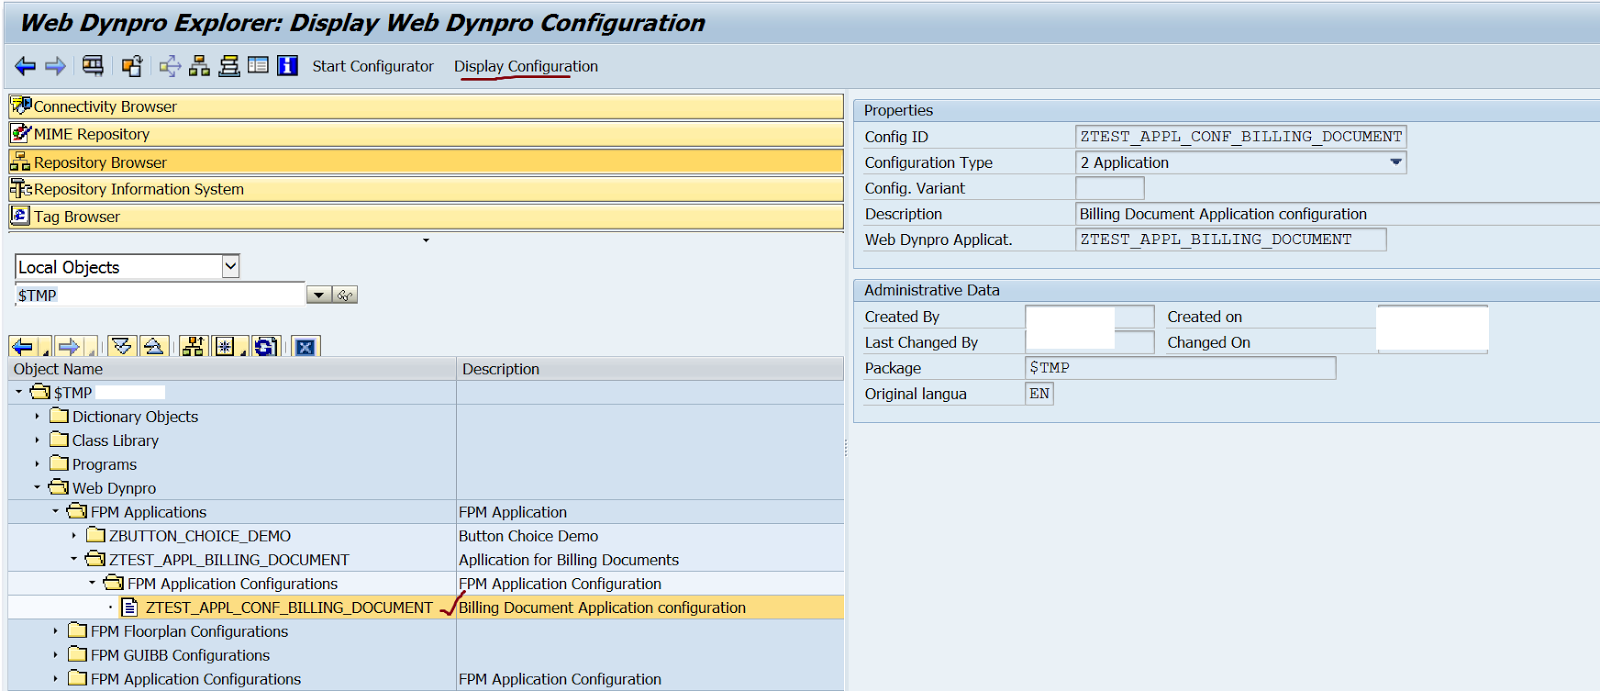
Task: Click the blue back arrow in top toolbar
Action: point(25,66)
